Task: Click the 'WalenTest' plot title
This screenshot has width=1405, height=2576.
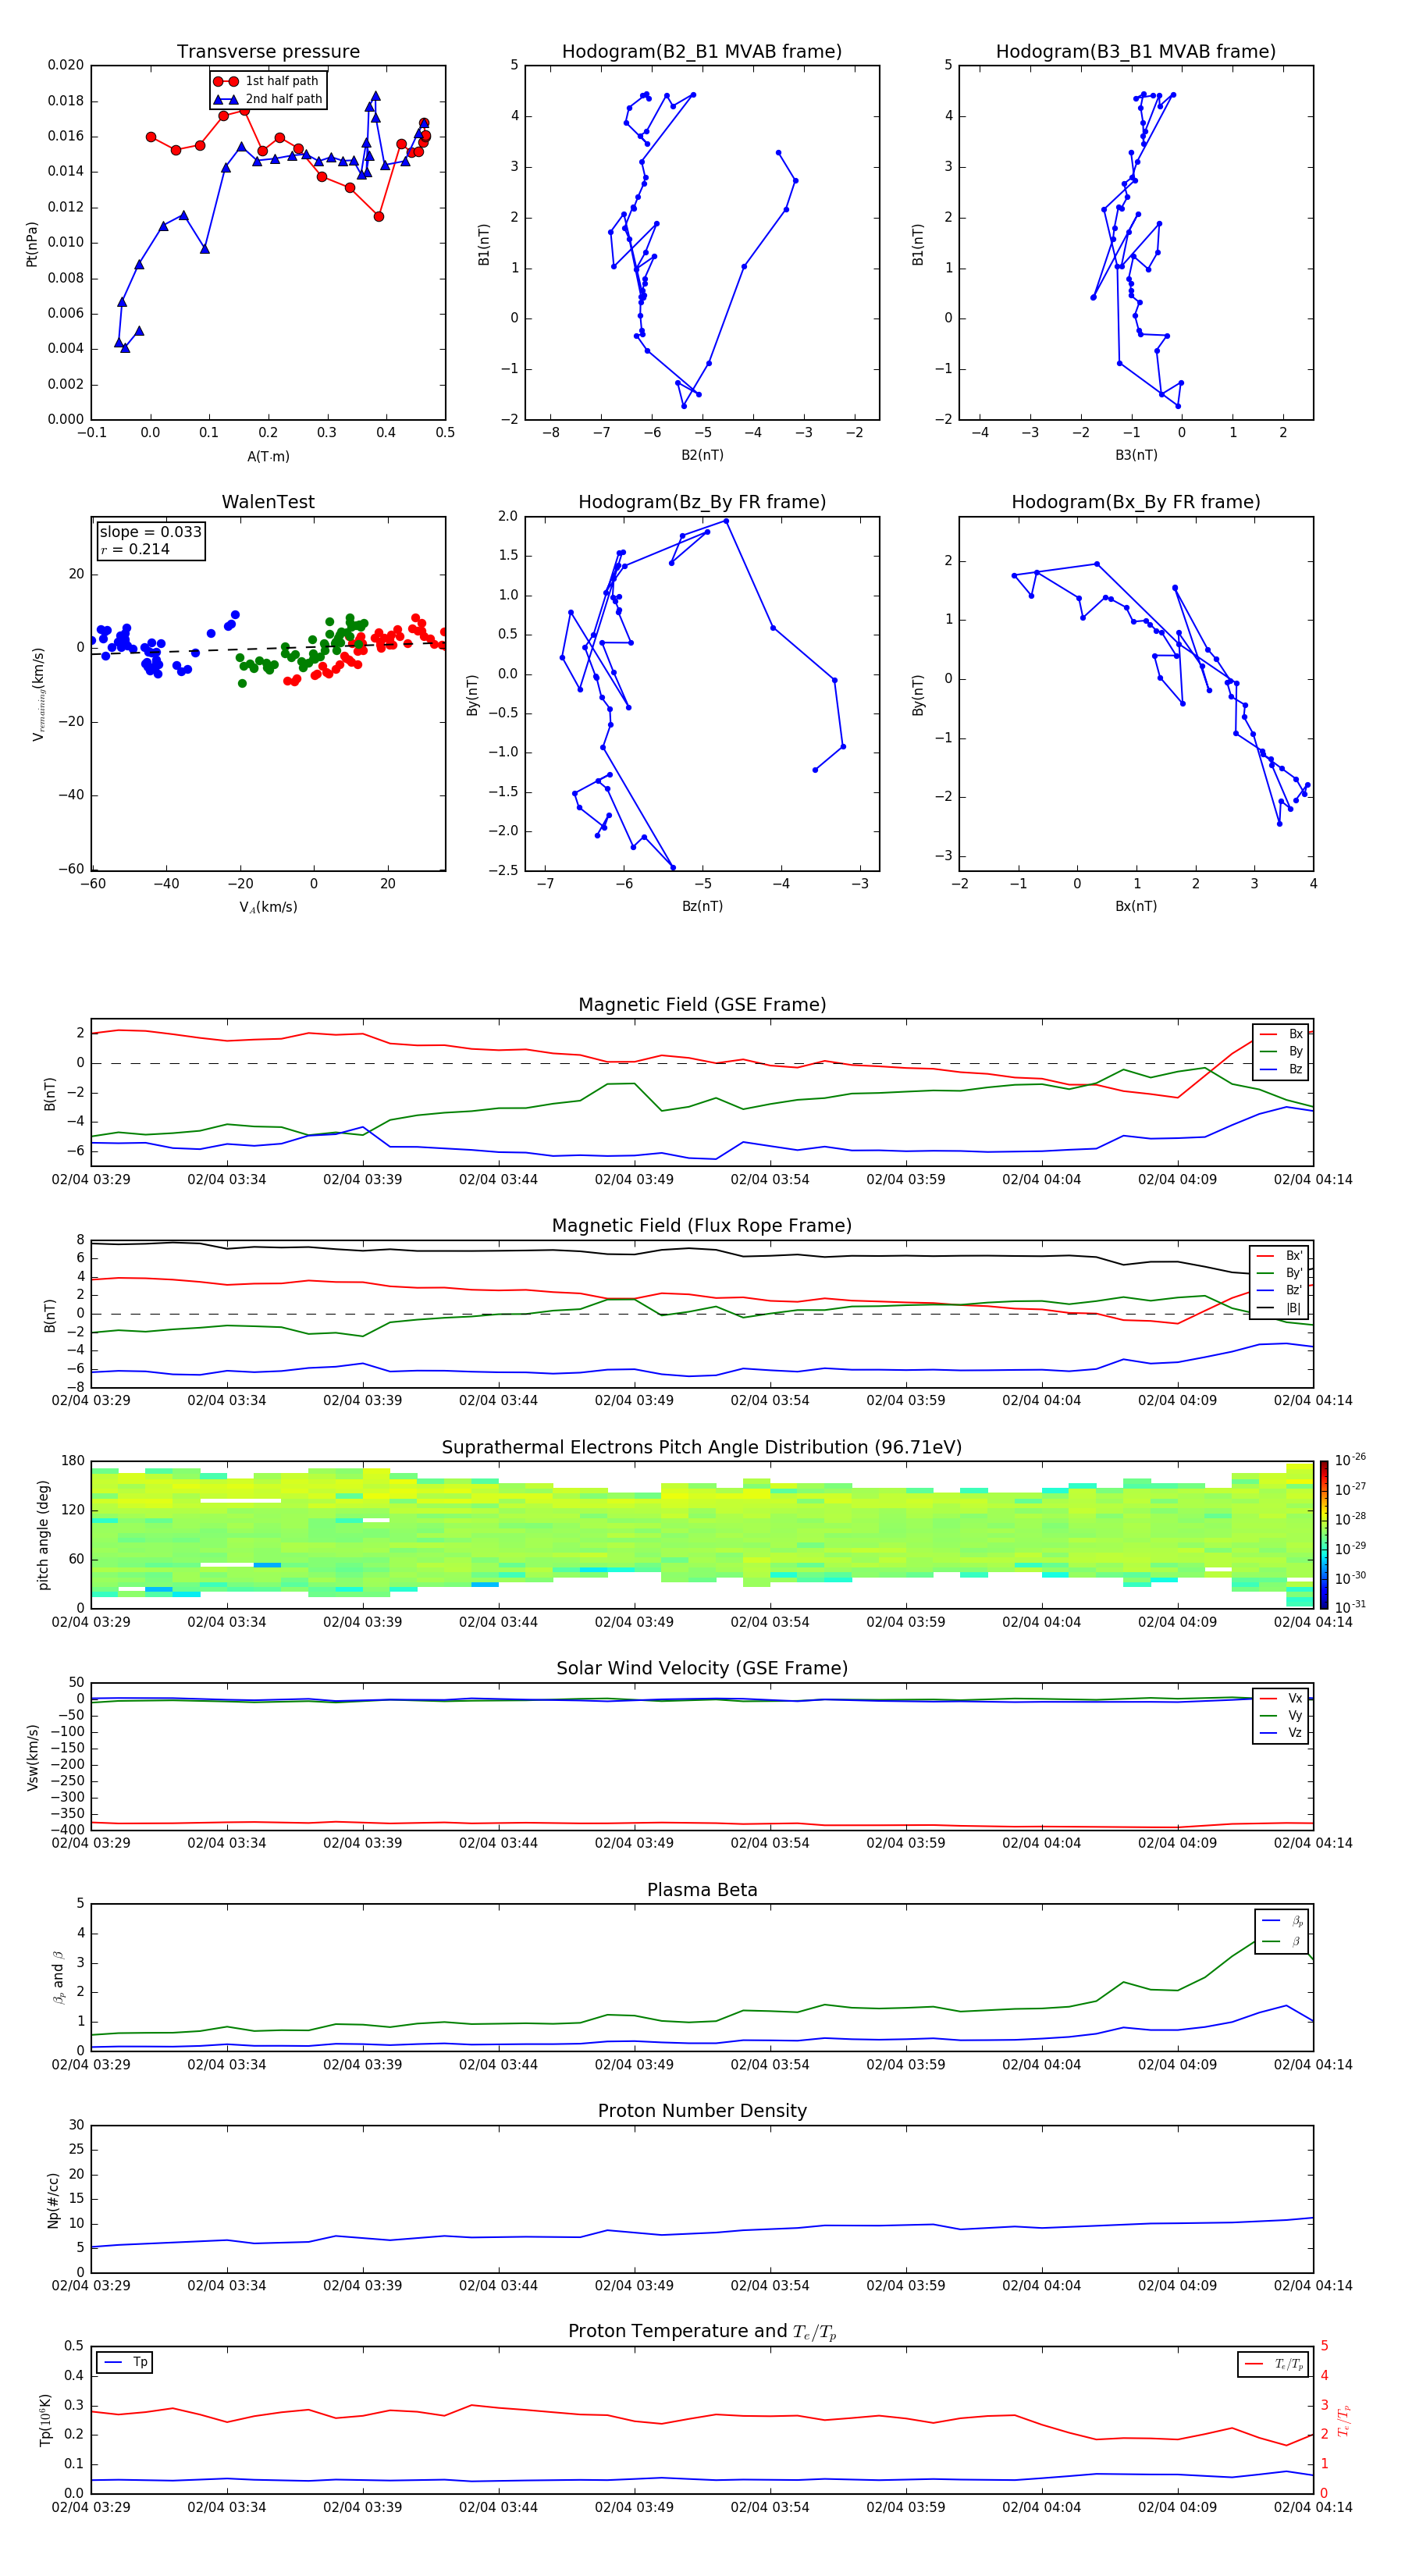Action: (268, 502)
